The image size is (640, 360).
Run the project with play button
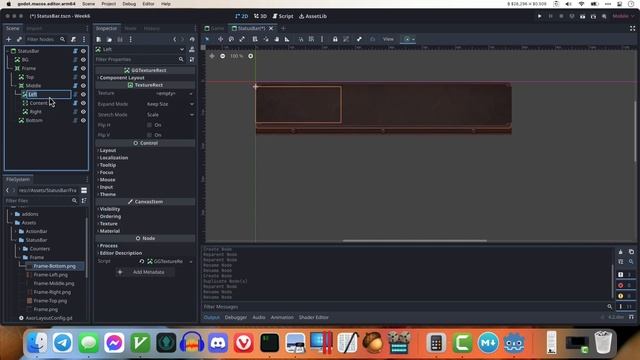540,16
